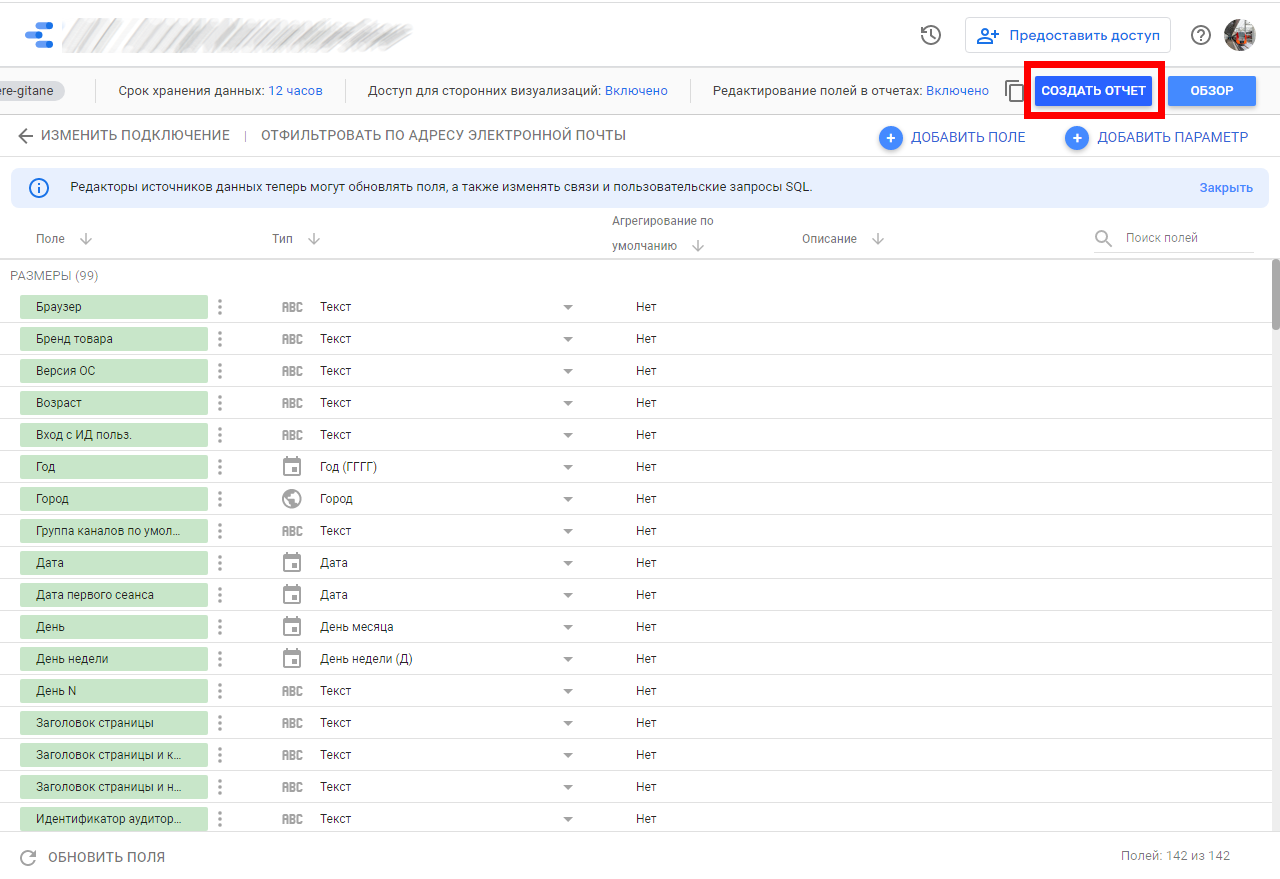Viewport: 1280px width, 879px height.
Task: Click the Обновить поля refresh icon
Action: coord(28,857)
